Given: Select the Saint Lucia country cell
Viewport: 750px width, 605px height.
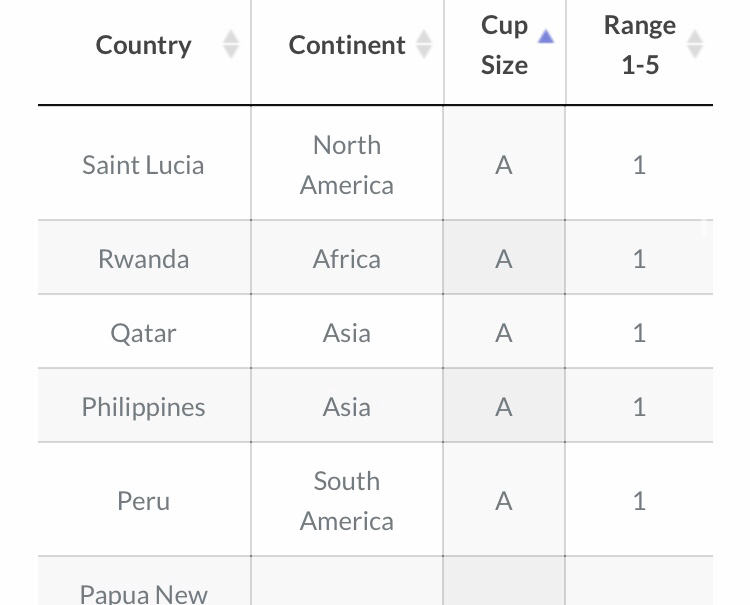Looking at the screenshot, I should click(x=144, y=163).
